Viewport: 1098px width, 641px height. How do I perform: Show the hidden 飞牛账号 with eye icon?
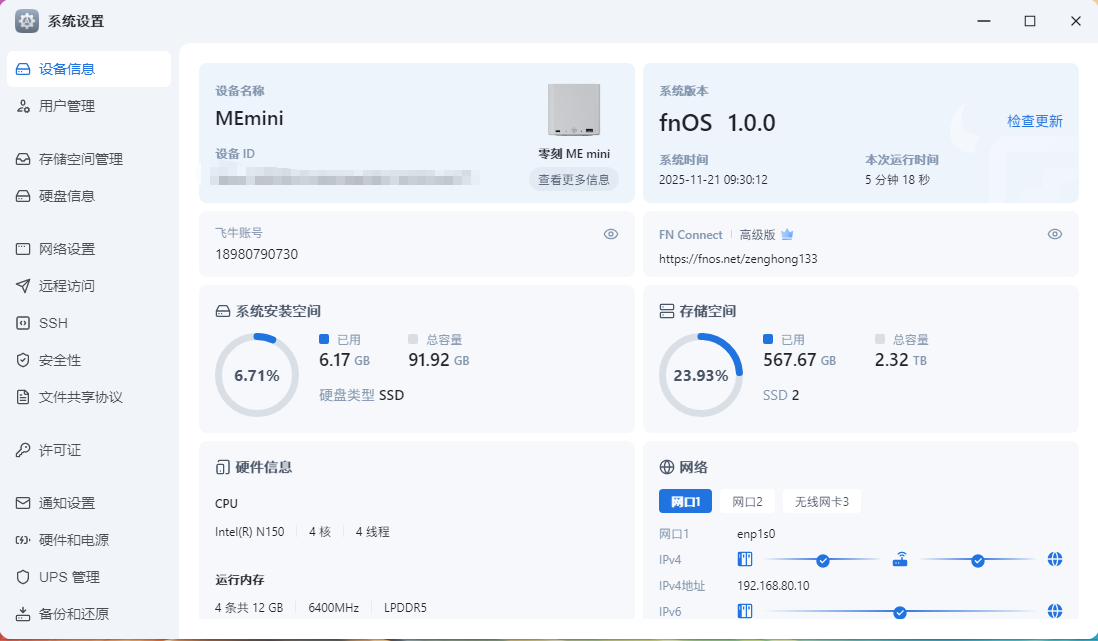point(611,234)
